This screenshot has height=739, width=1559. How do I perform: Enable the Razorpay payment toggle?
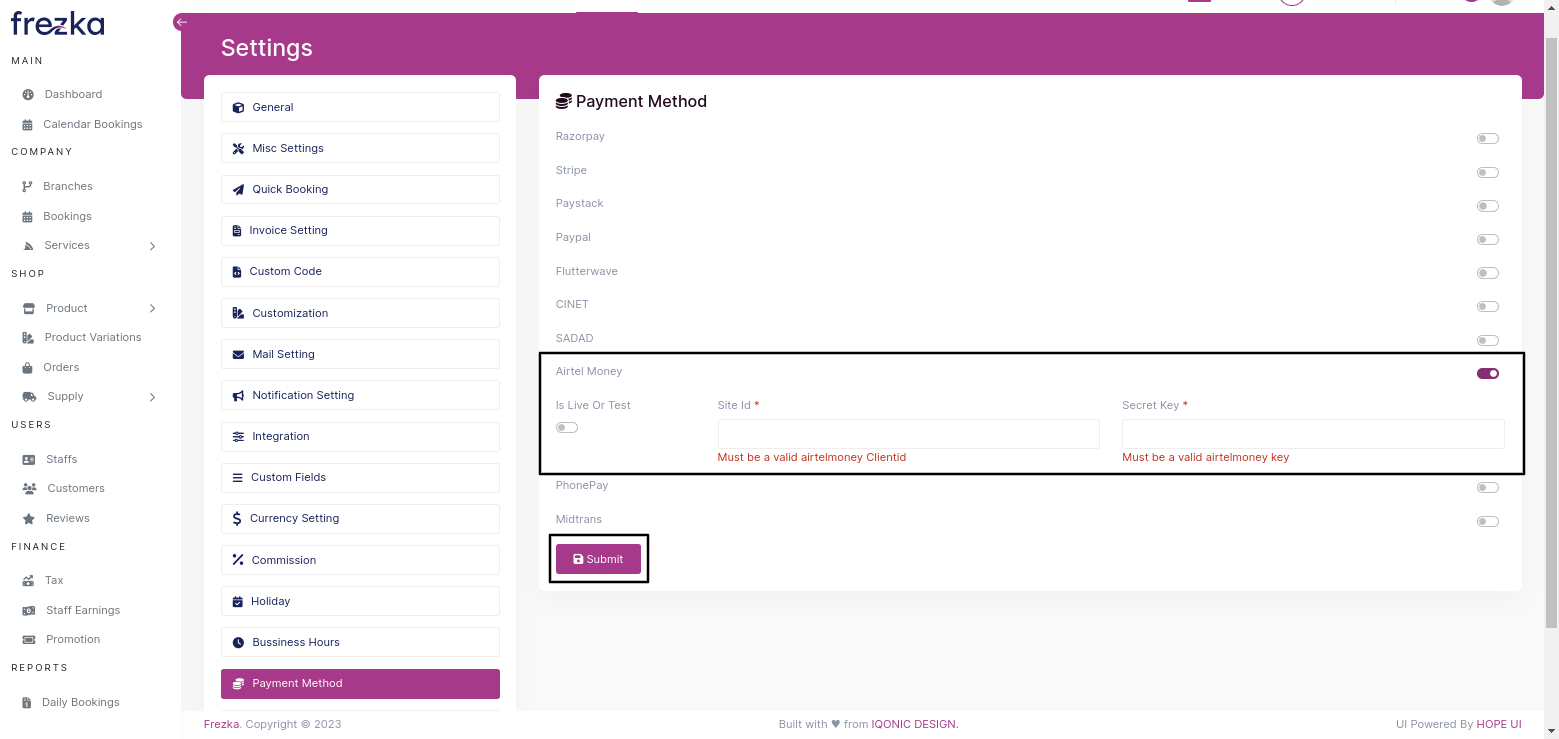pyautogui.click(x=1488, y=139)
